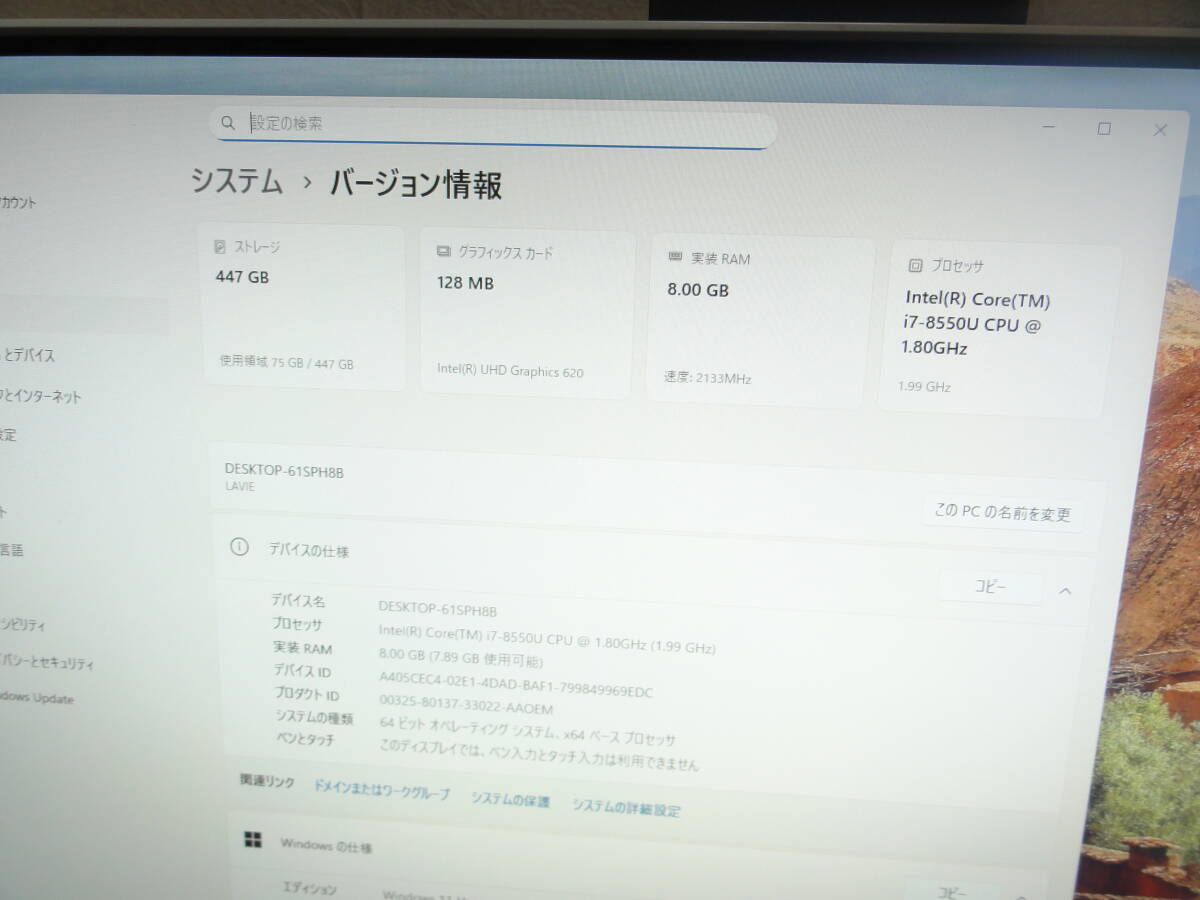The width and height of the screenshot is (1200, 900).
Task: Select the システムの種類 64 ビット value
Action: pyautogui.click(x=527, y=731)
